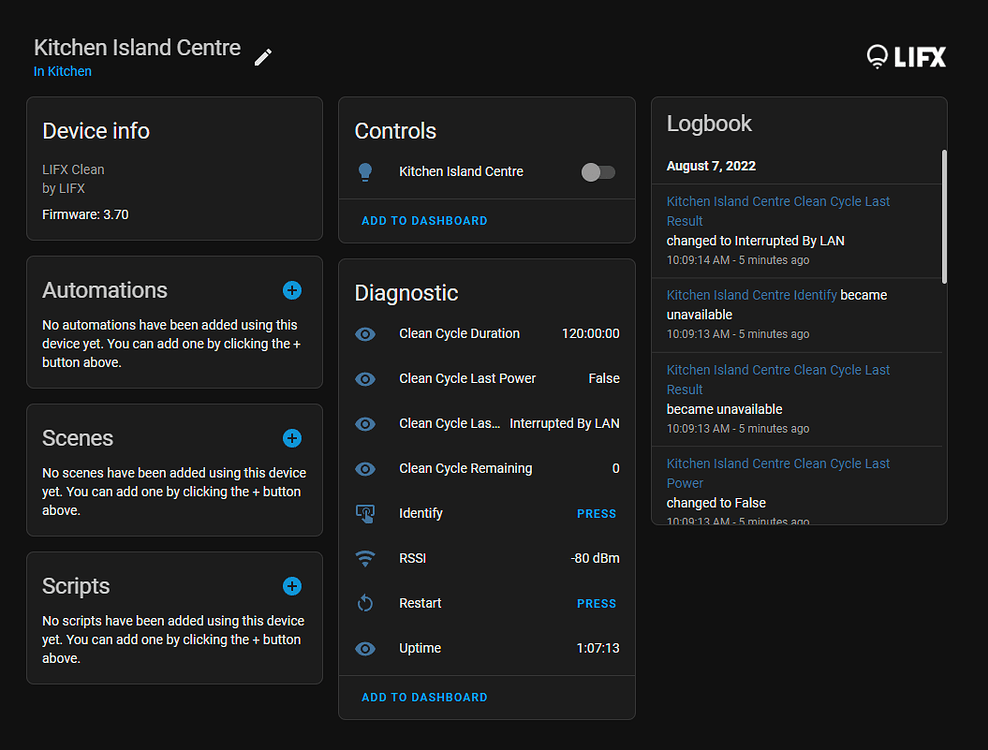Click the Identify icon in Diagnostic
Image resolution: width=988 pixels, height=750 pixels.
point(366,513)
